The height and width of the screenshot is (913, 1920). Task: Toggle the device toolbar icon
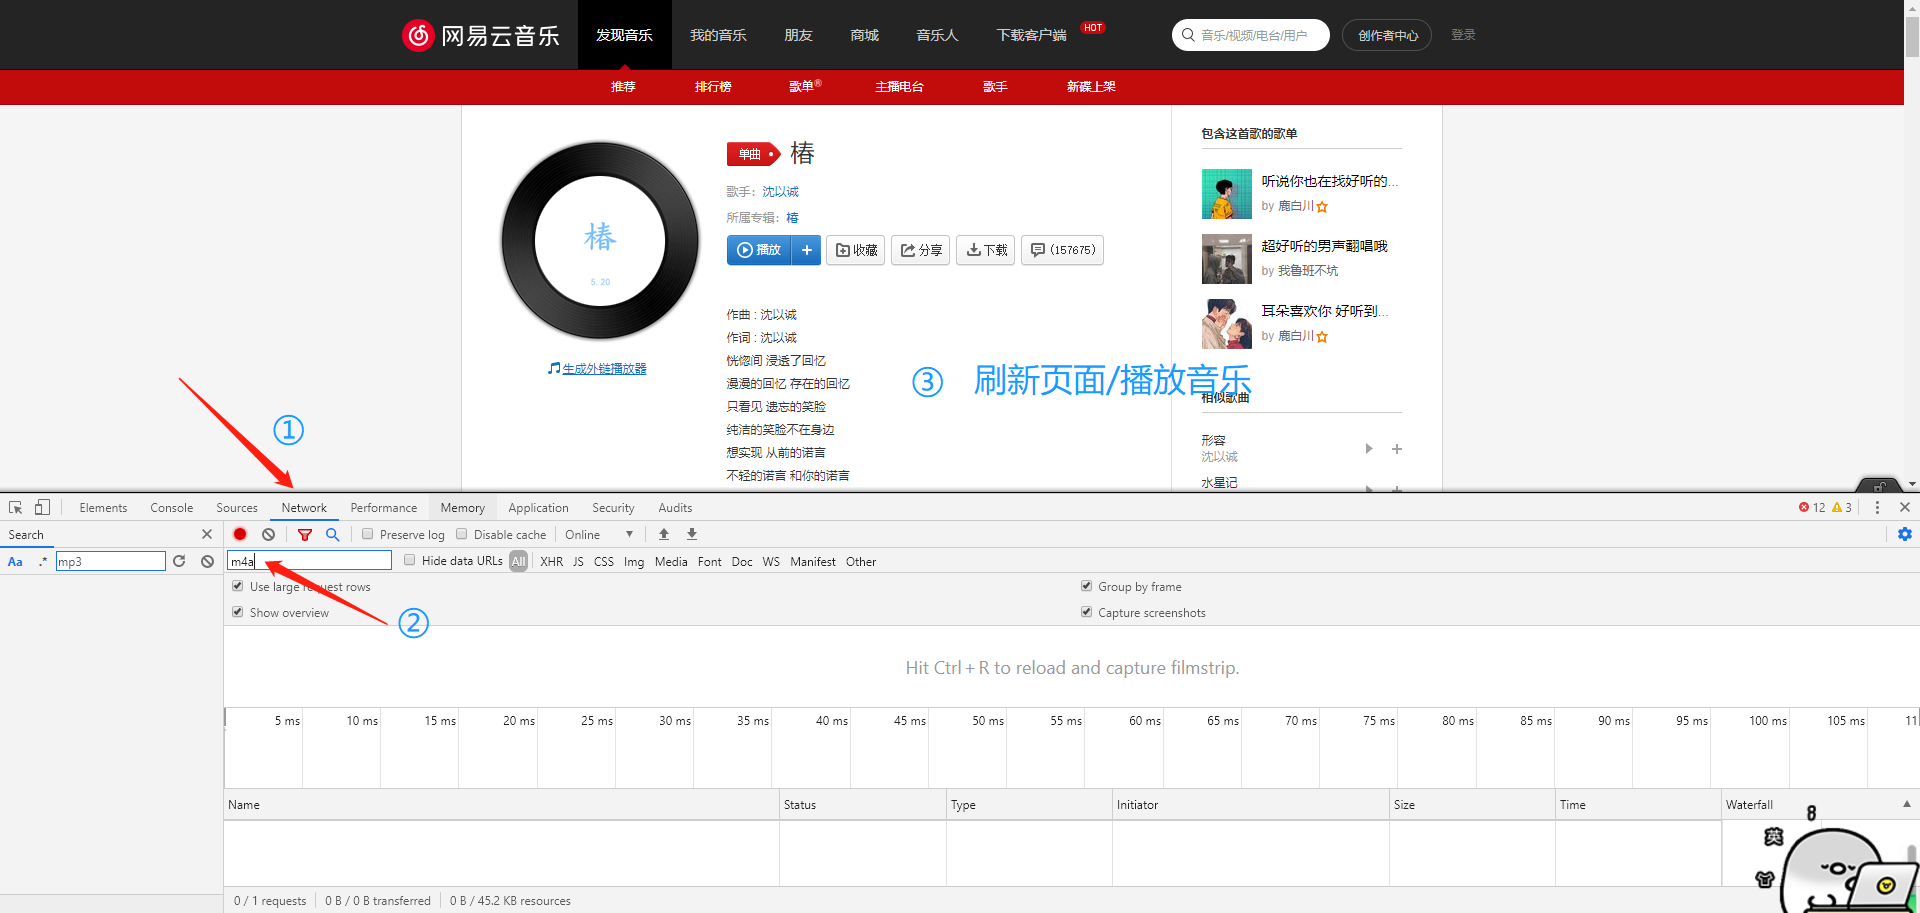coord(42,507)
